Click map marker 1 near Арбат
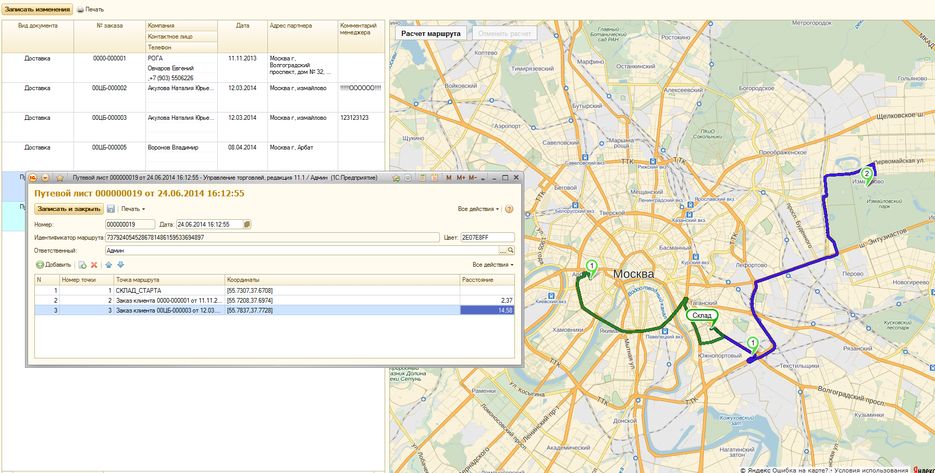Viewport: 935px width, 473px height. [x=591, y=267]
